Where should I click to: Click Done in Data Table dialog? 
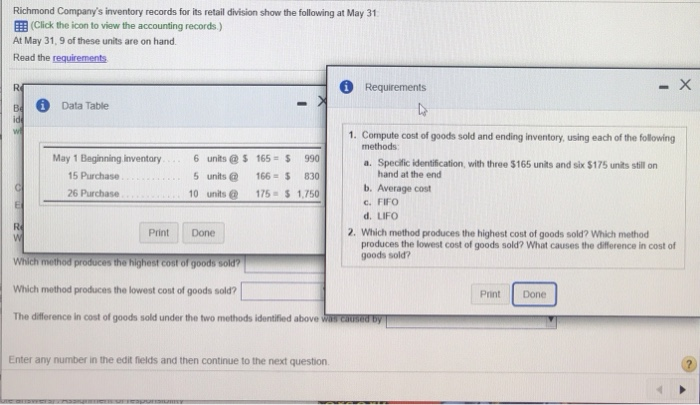pyautogui.click(x=203, y=233)
